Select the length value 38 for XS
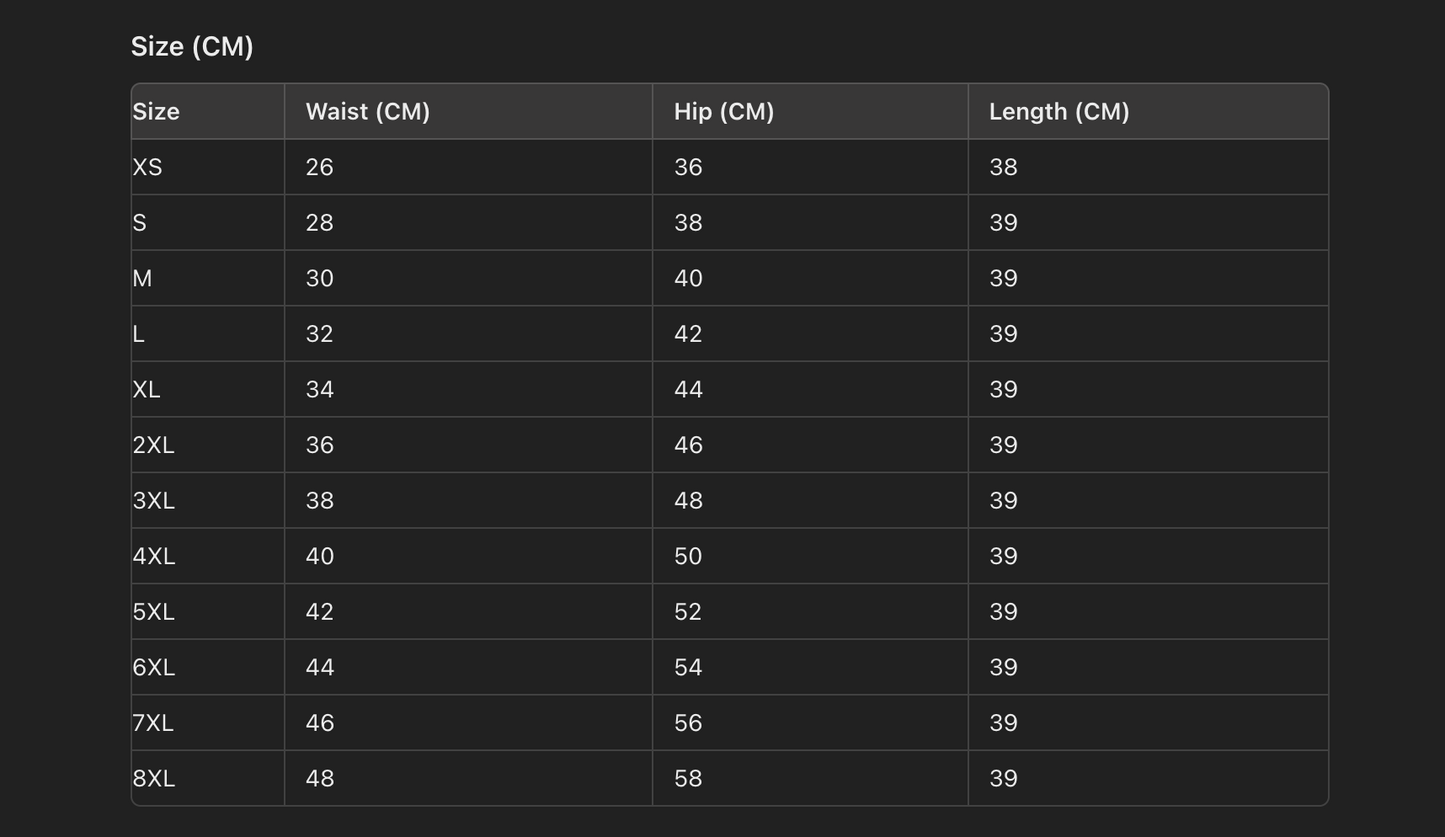 click(1003, 168)
